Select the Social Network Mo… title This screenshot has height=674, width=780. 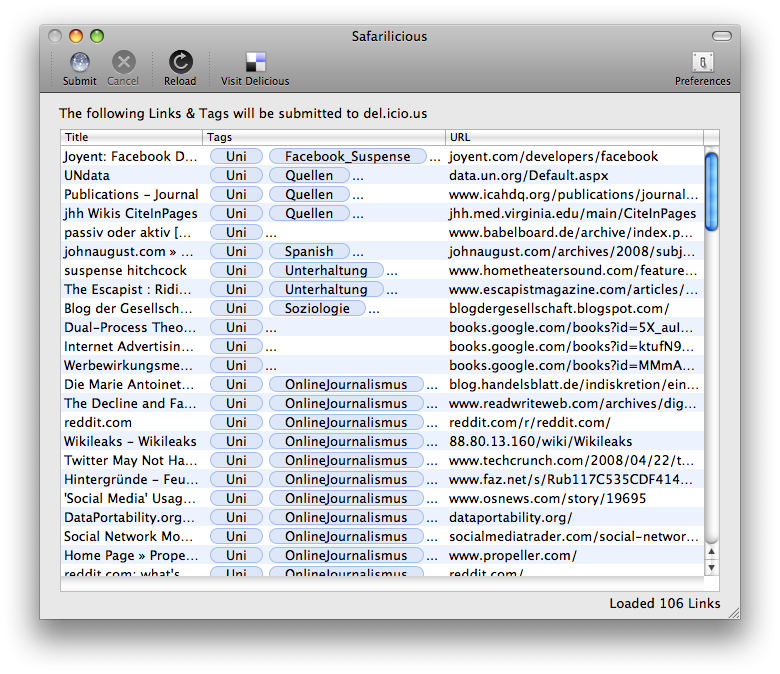pyautogui.click(x=128, y=536)
